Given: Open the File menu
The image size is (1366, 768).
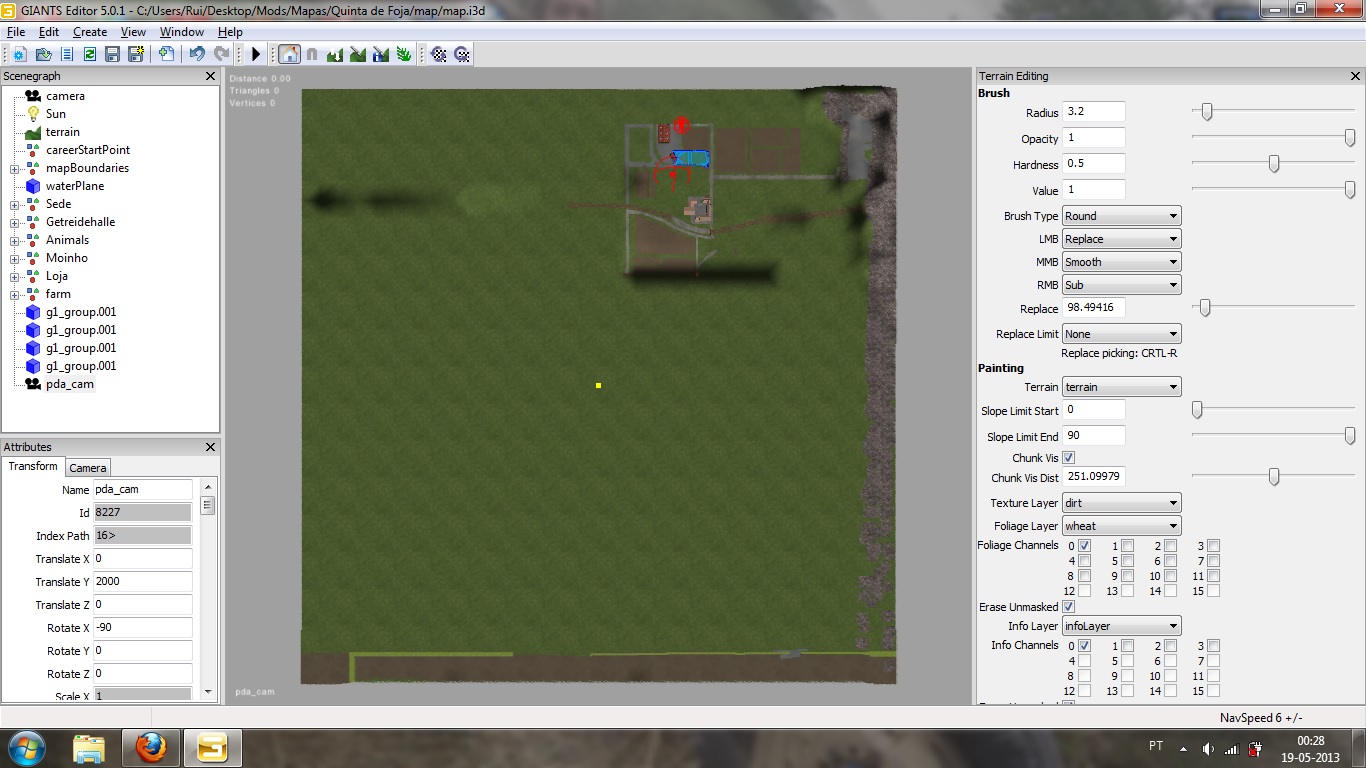Looking at the screenshot, I should click(16, 32).
